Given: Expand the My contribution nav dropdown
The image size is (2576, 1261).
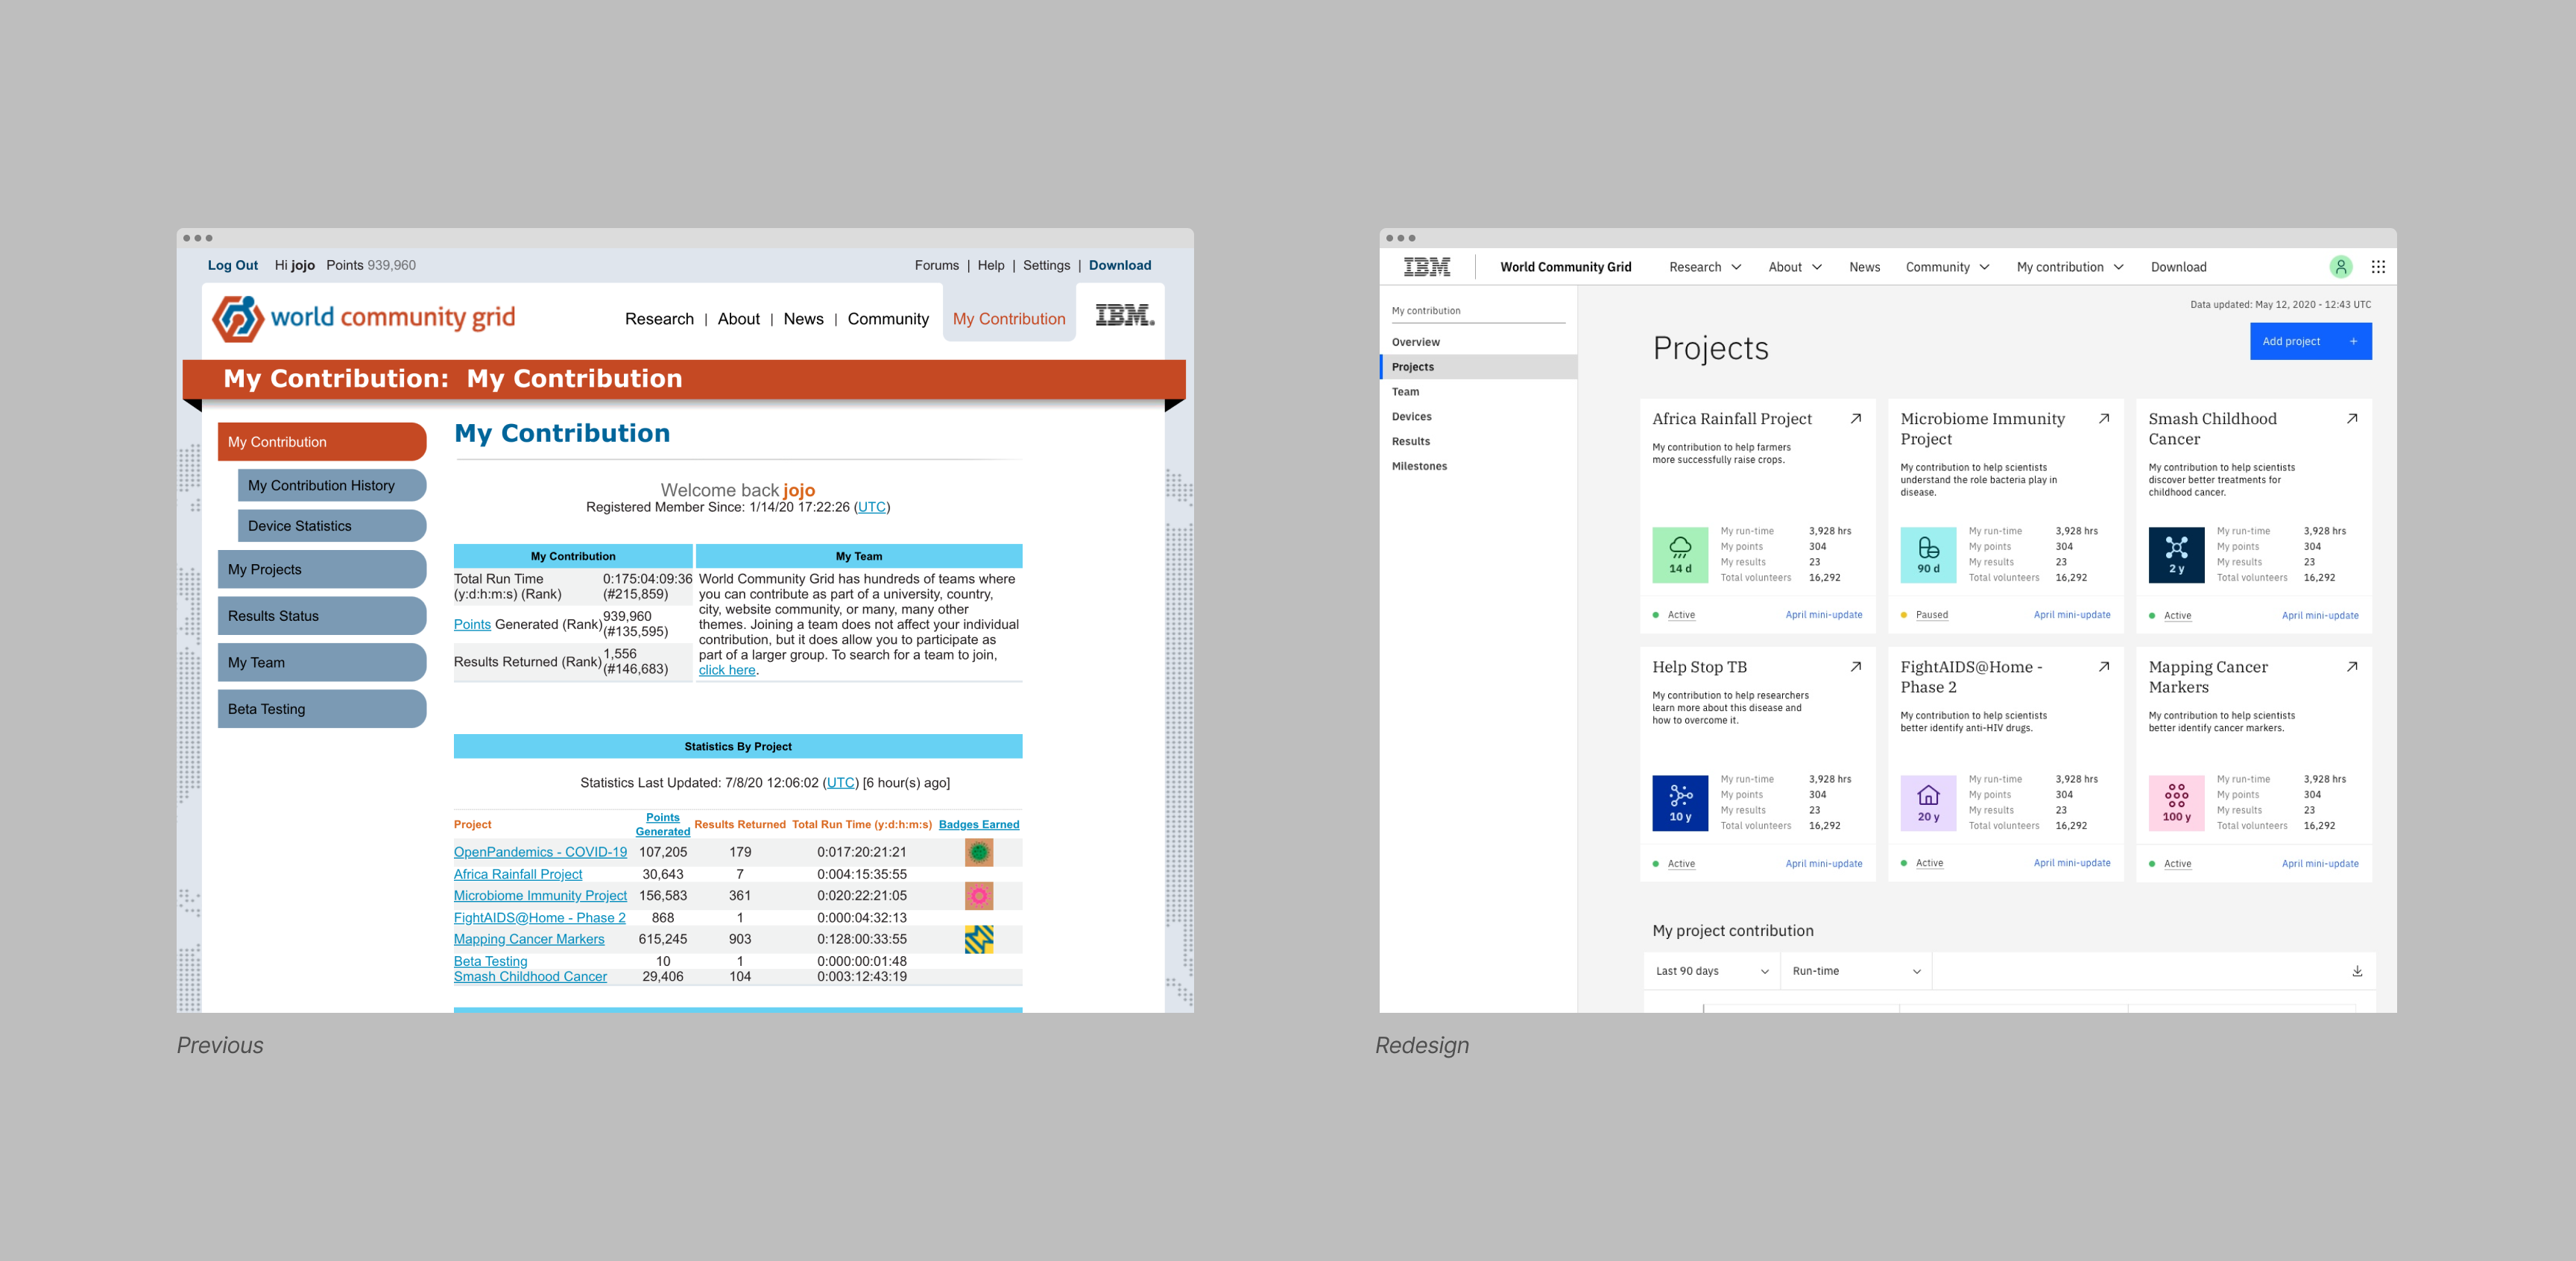Looking at the screenshot, I should (x=2069, y=267).
